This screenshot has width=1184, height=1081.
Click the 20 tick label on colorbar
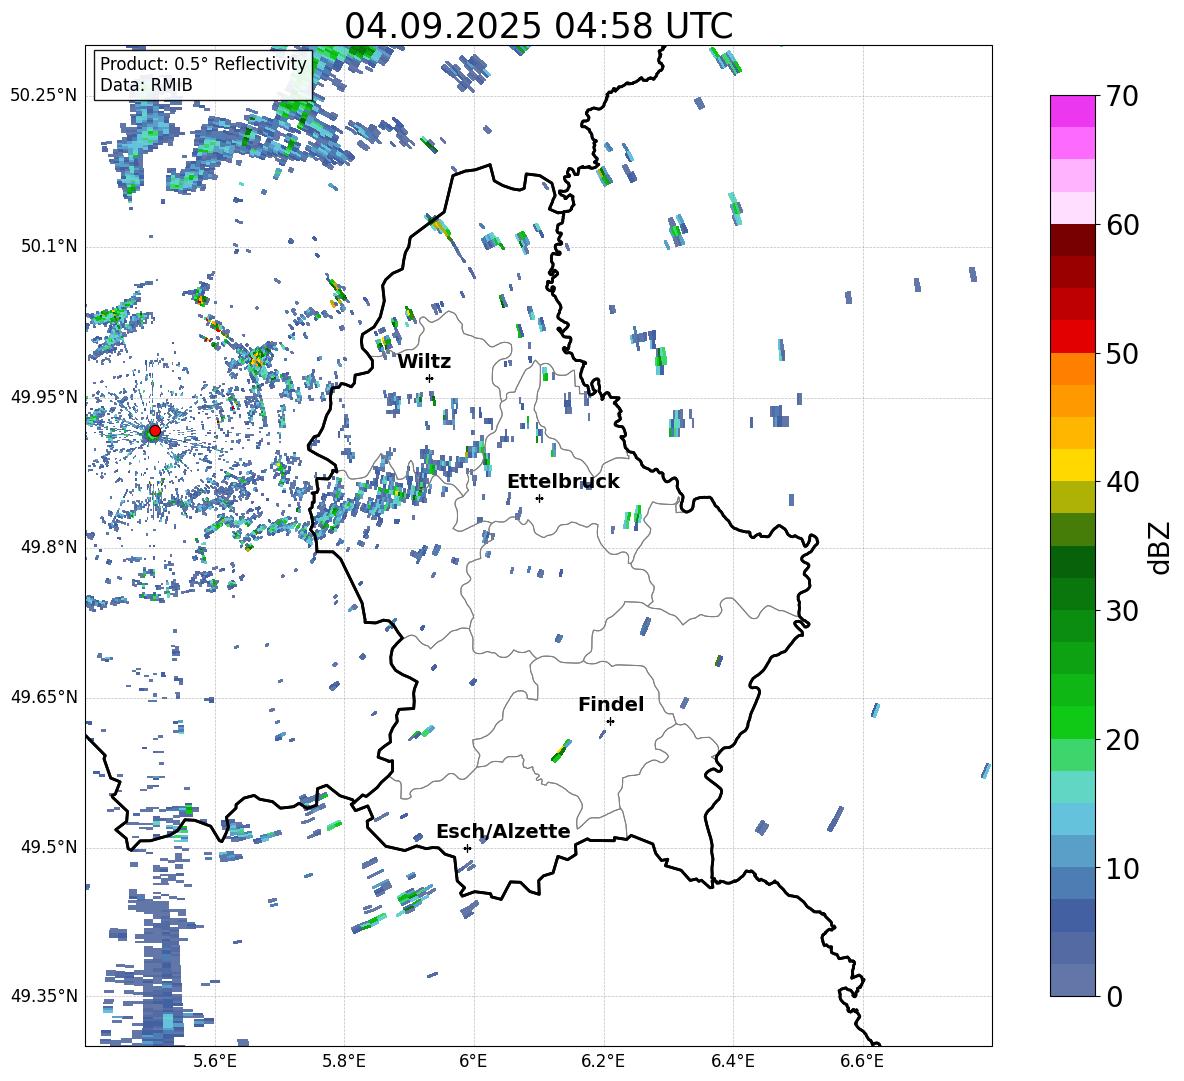(x=1121, y=739)
